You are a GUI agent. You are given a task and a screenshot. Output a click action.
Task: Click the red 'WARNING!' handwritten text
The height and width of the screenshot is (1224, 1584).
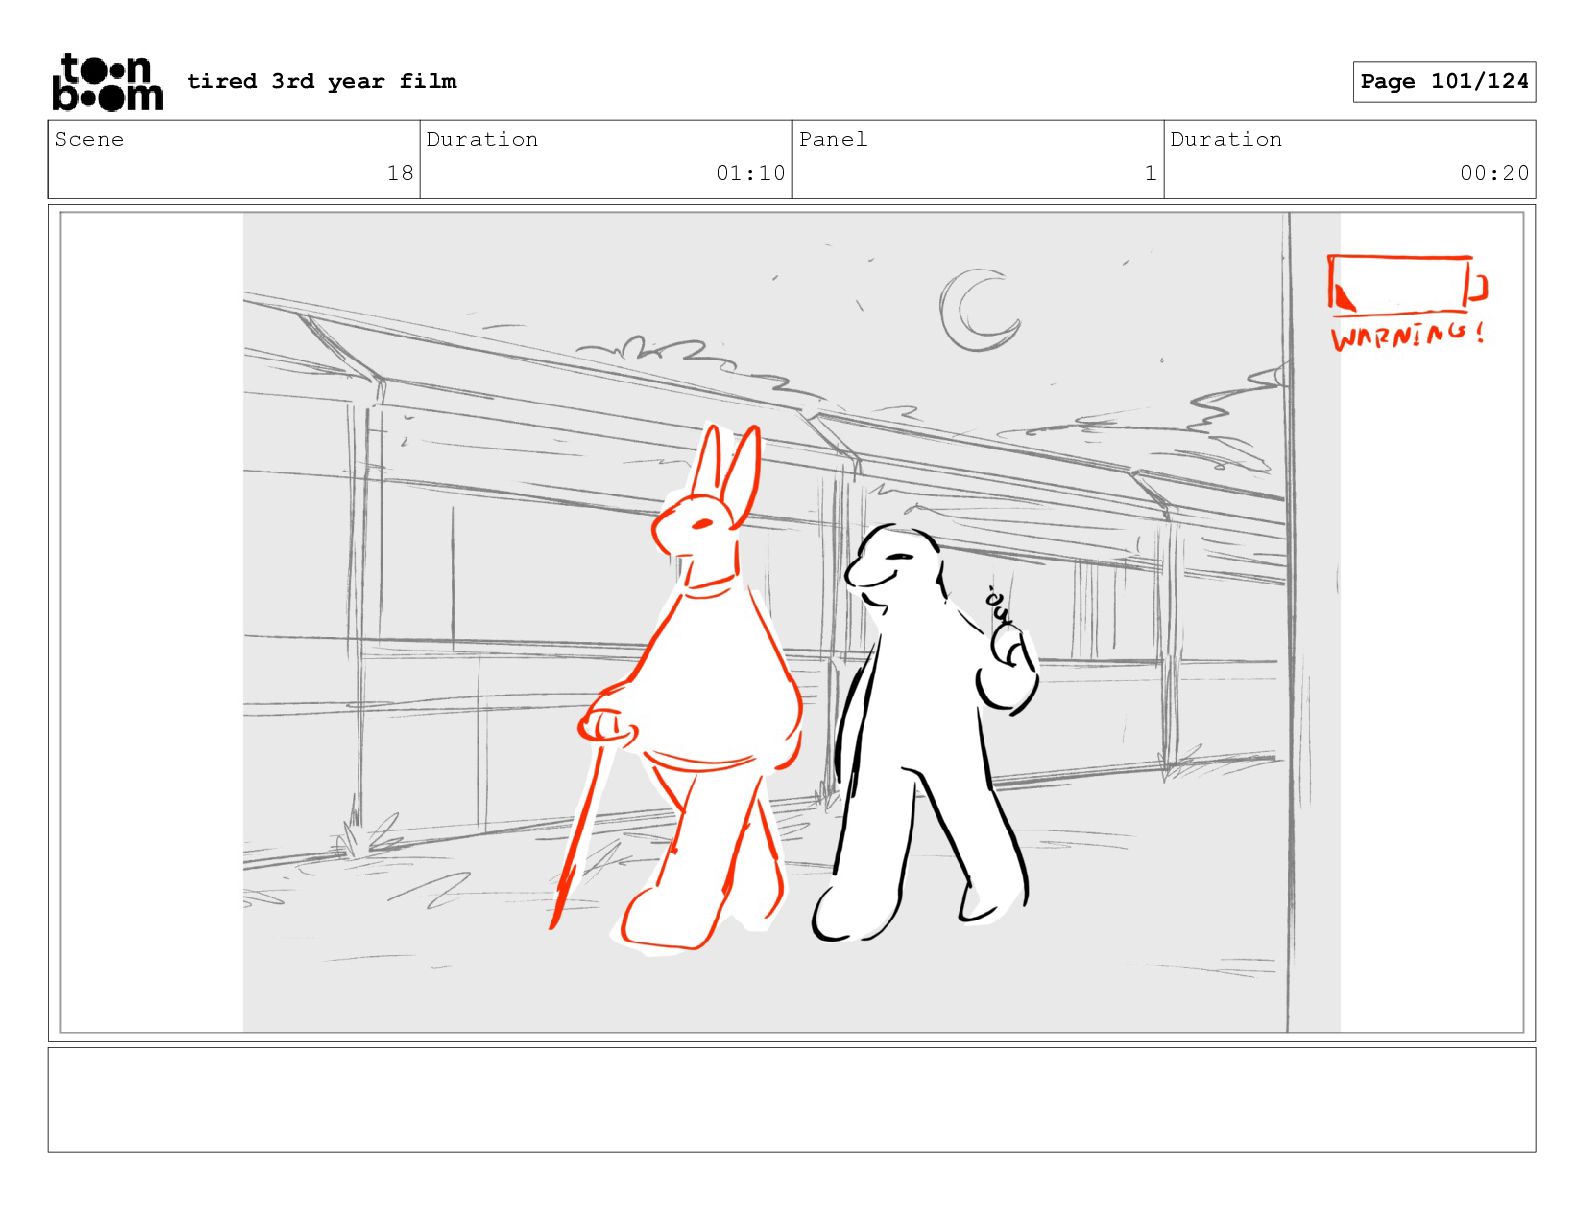click(1407, 334)
